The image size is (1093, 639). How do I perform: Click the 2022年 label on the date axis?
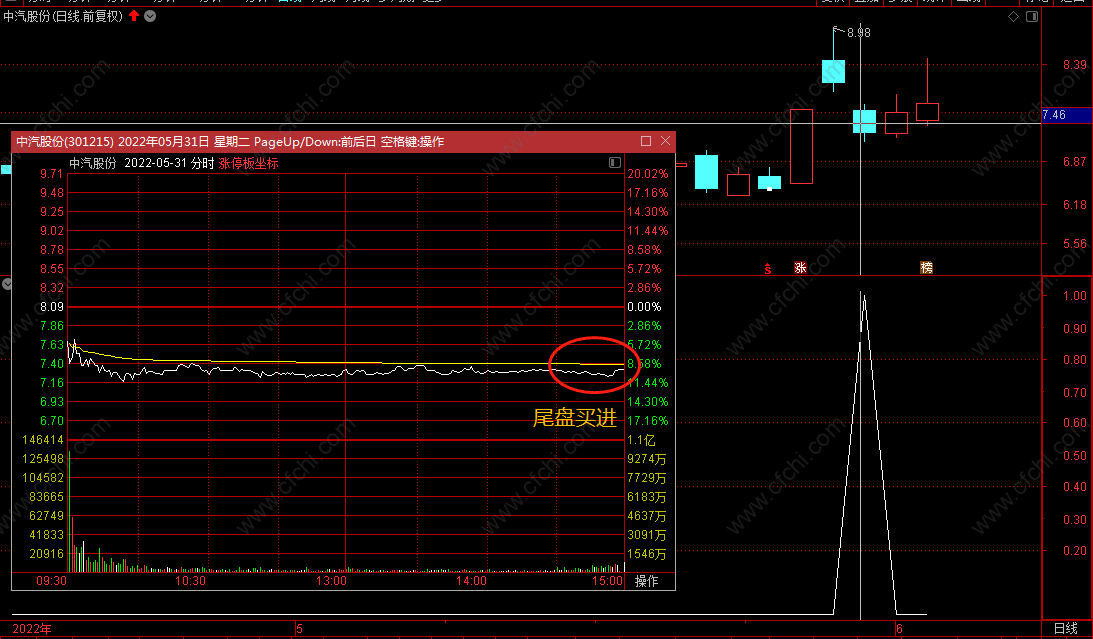(x=31, y=629)
